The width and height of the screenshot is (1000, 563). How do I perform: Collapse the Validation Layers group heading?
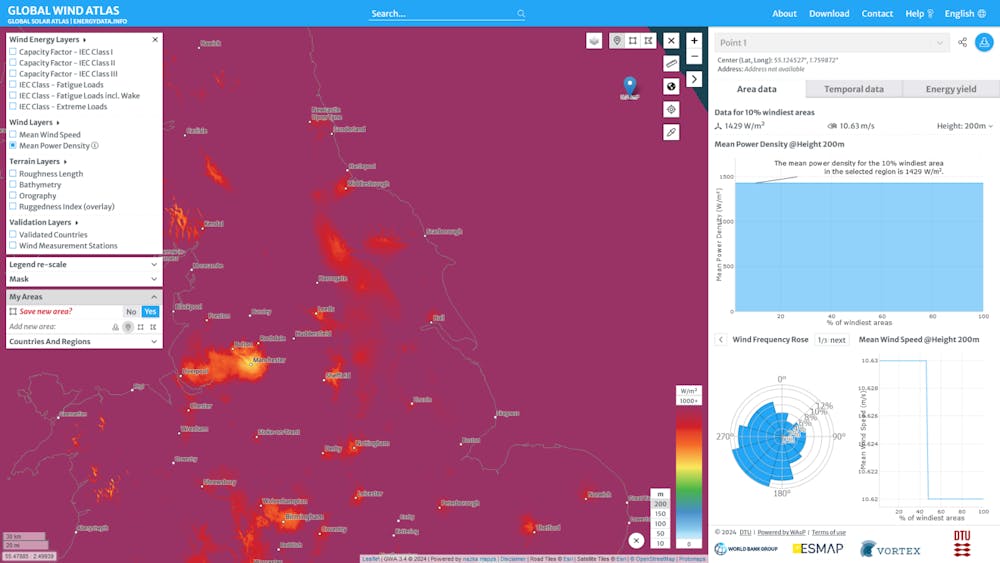[x=43, y=223]
